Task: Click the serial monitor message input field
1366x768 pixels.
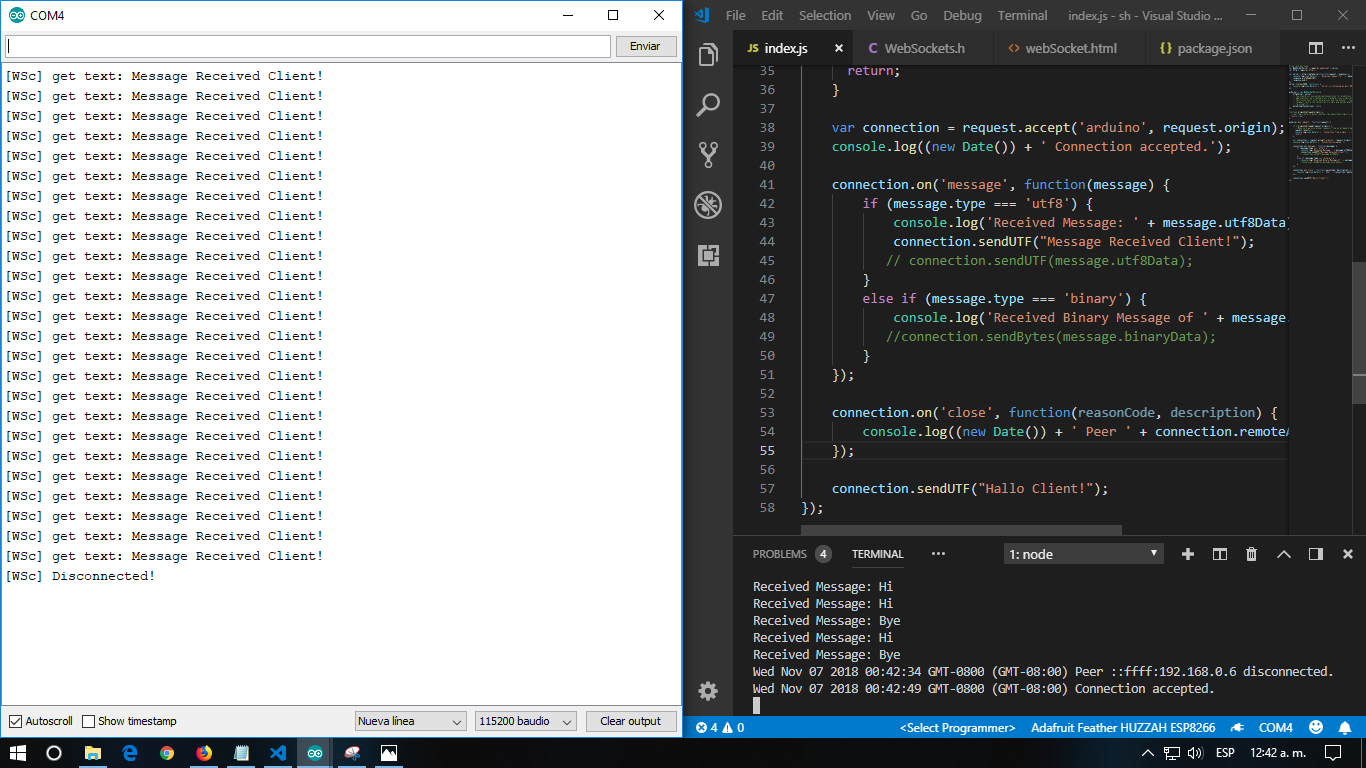Action: [307, 46]
